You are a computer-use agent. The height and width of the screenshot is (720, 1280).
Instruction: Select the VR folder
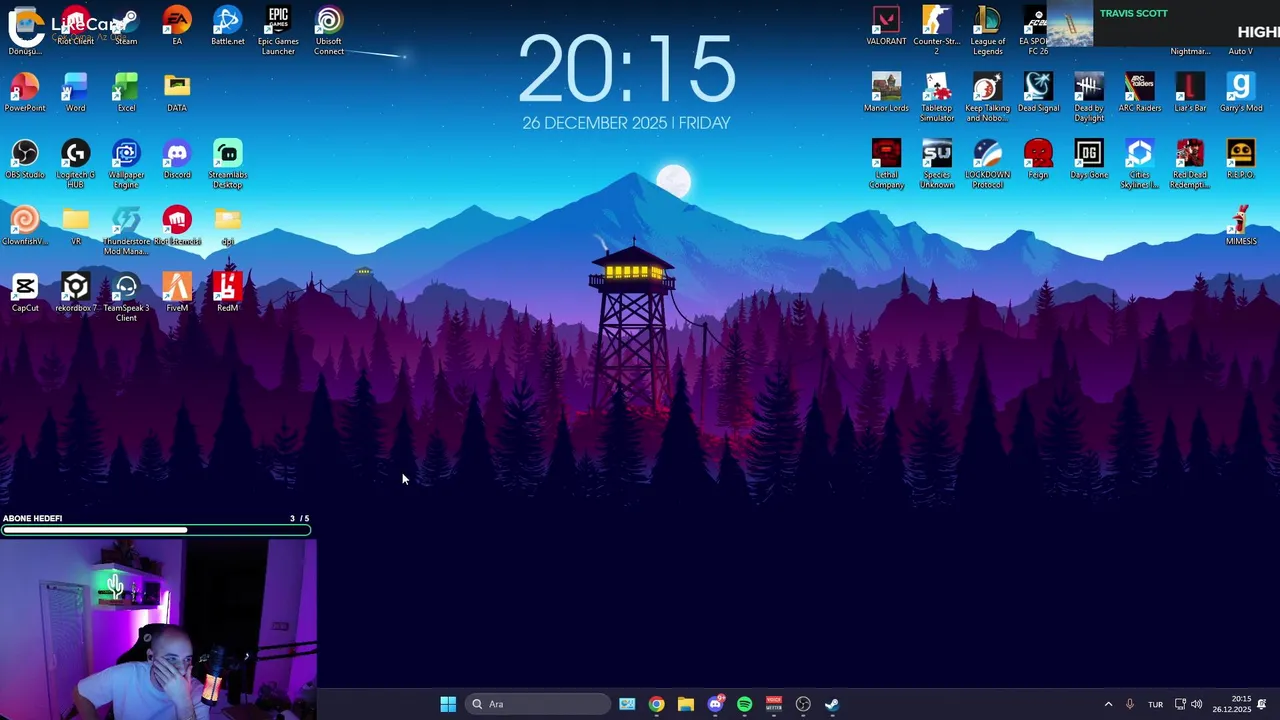coord(76,226)
